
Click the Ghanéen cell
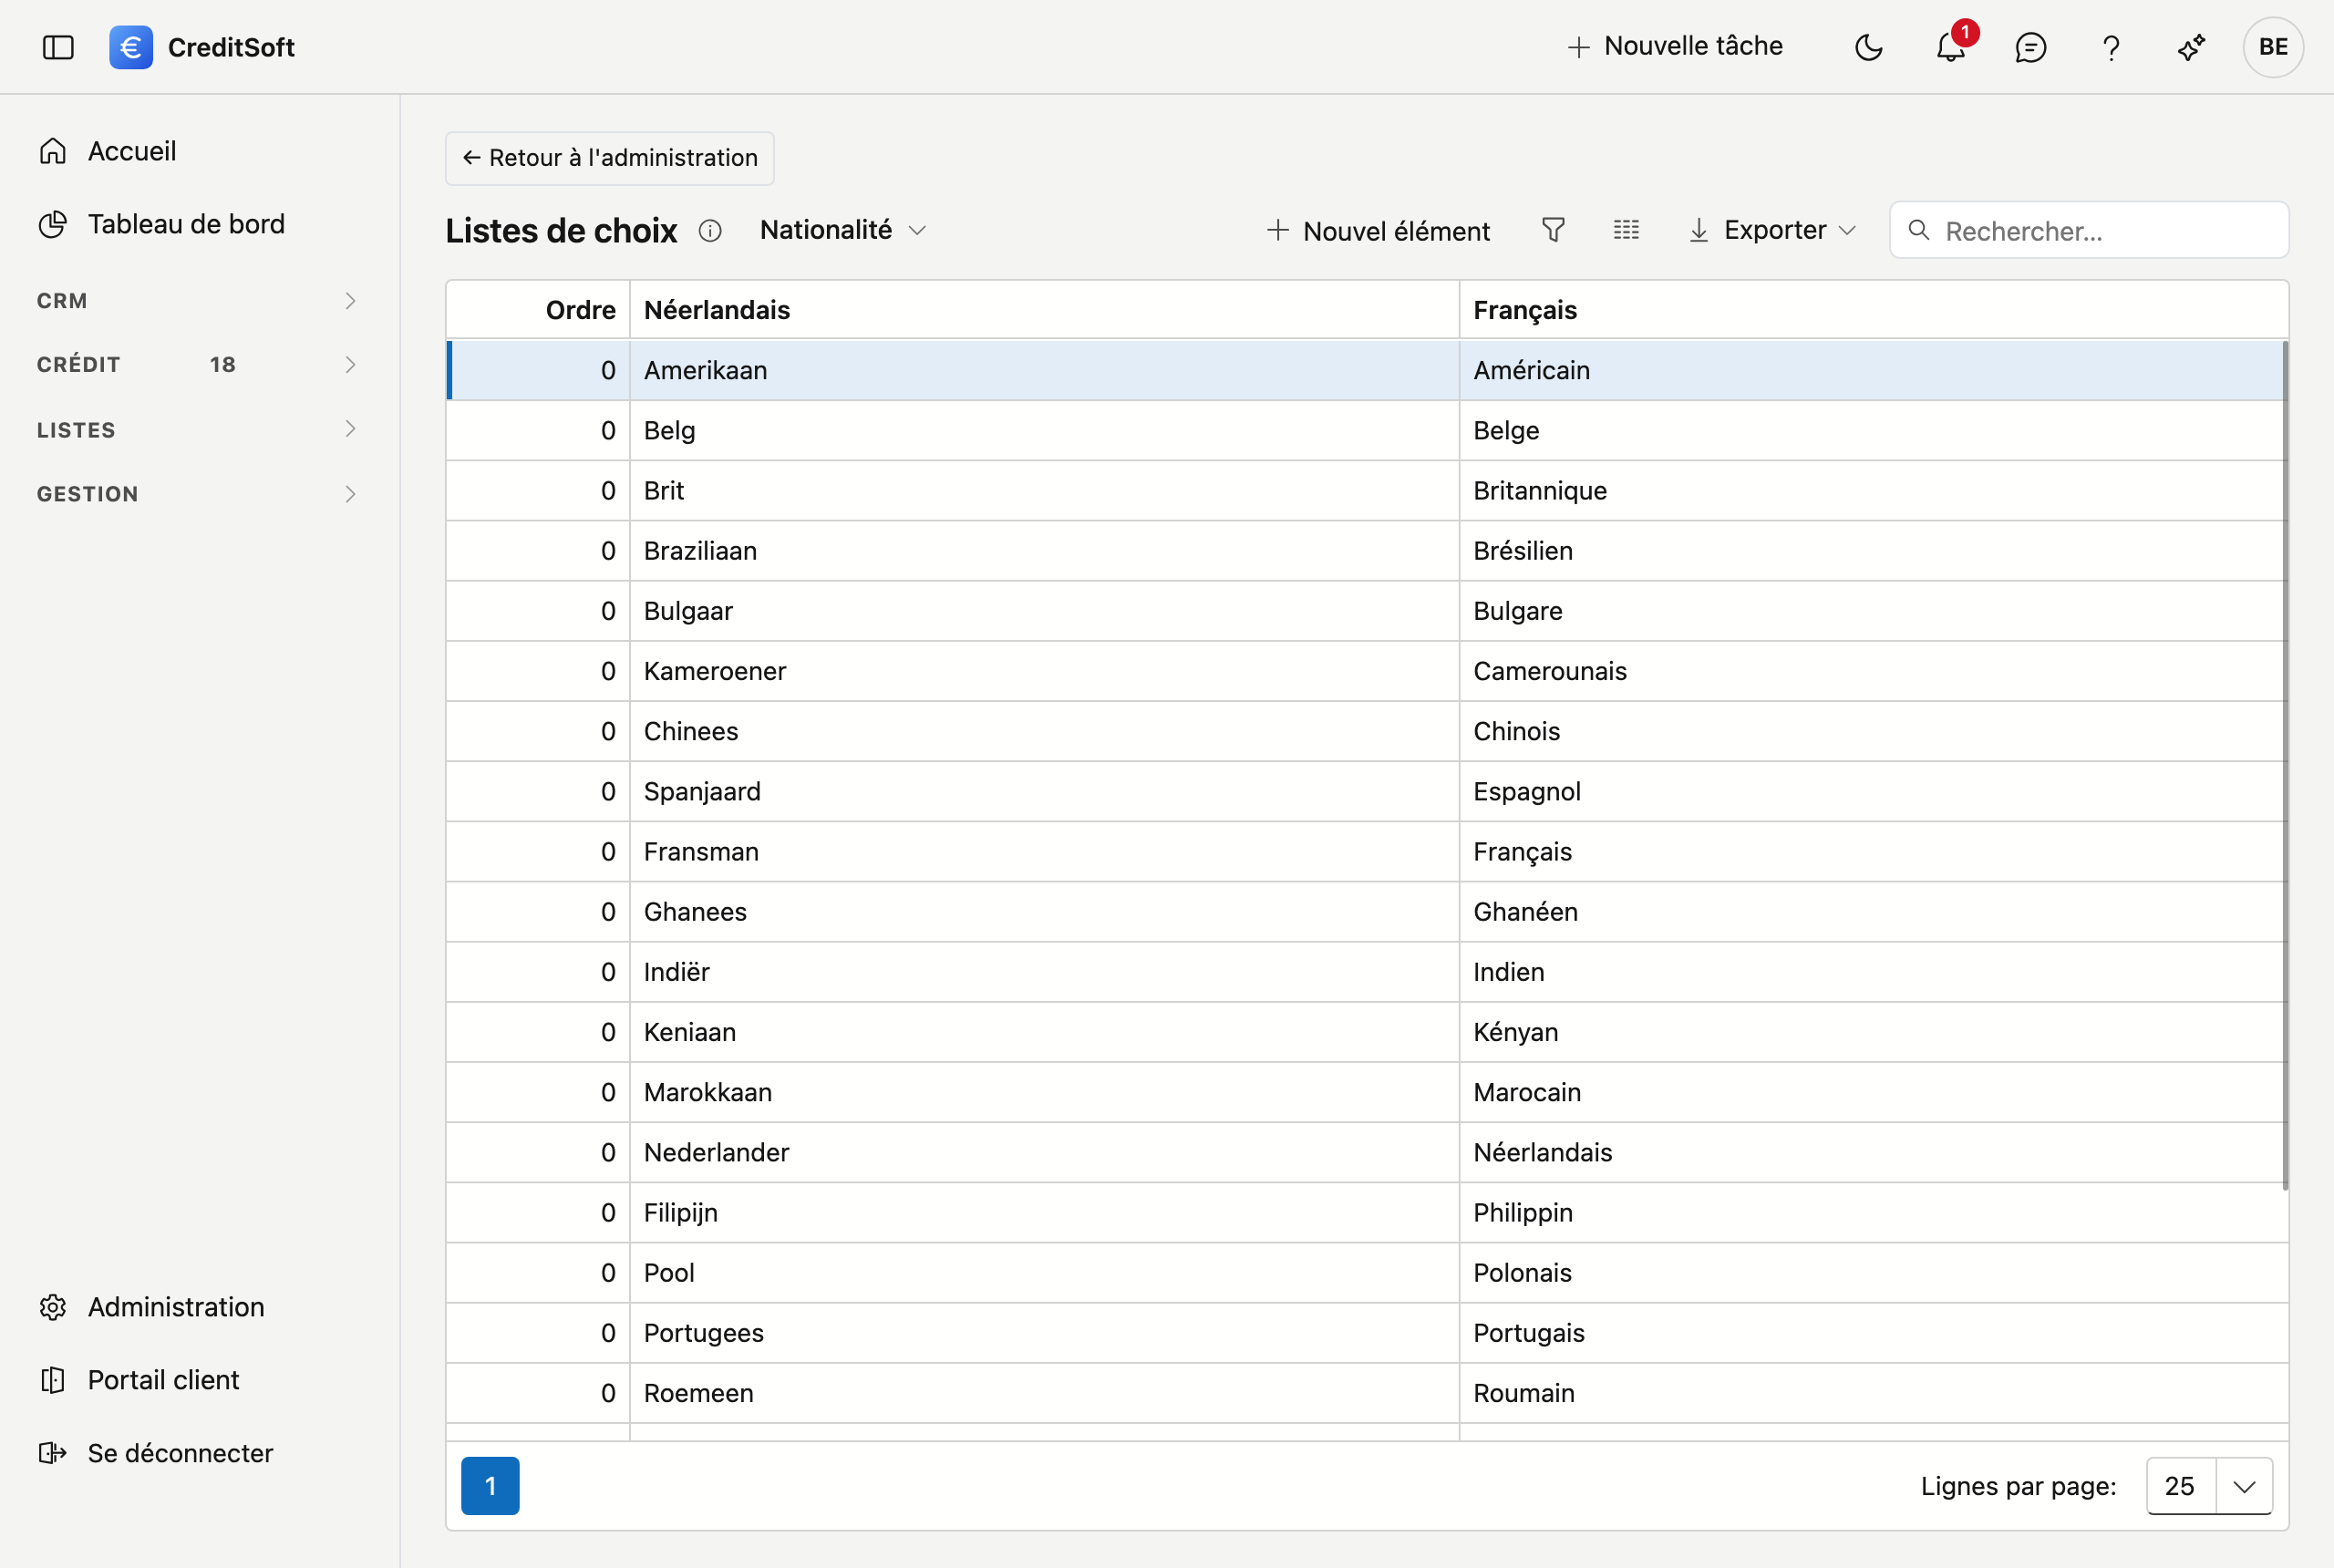1872,912
